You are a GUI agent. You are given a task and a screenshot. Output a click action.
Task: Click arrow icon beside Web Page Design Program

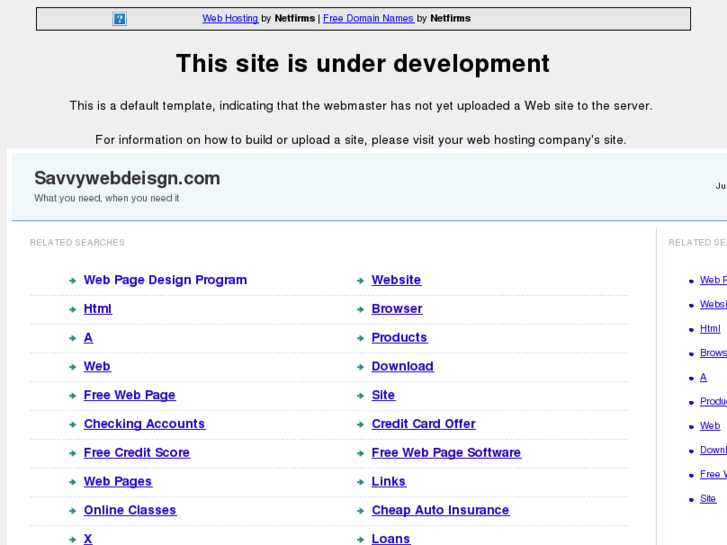[72, 281]
